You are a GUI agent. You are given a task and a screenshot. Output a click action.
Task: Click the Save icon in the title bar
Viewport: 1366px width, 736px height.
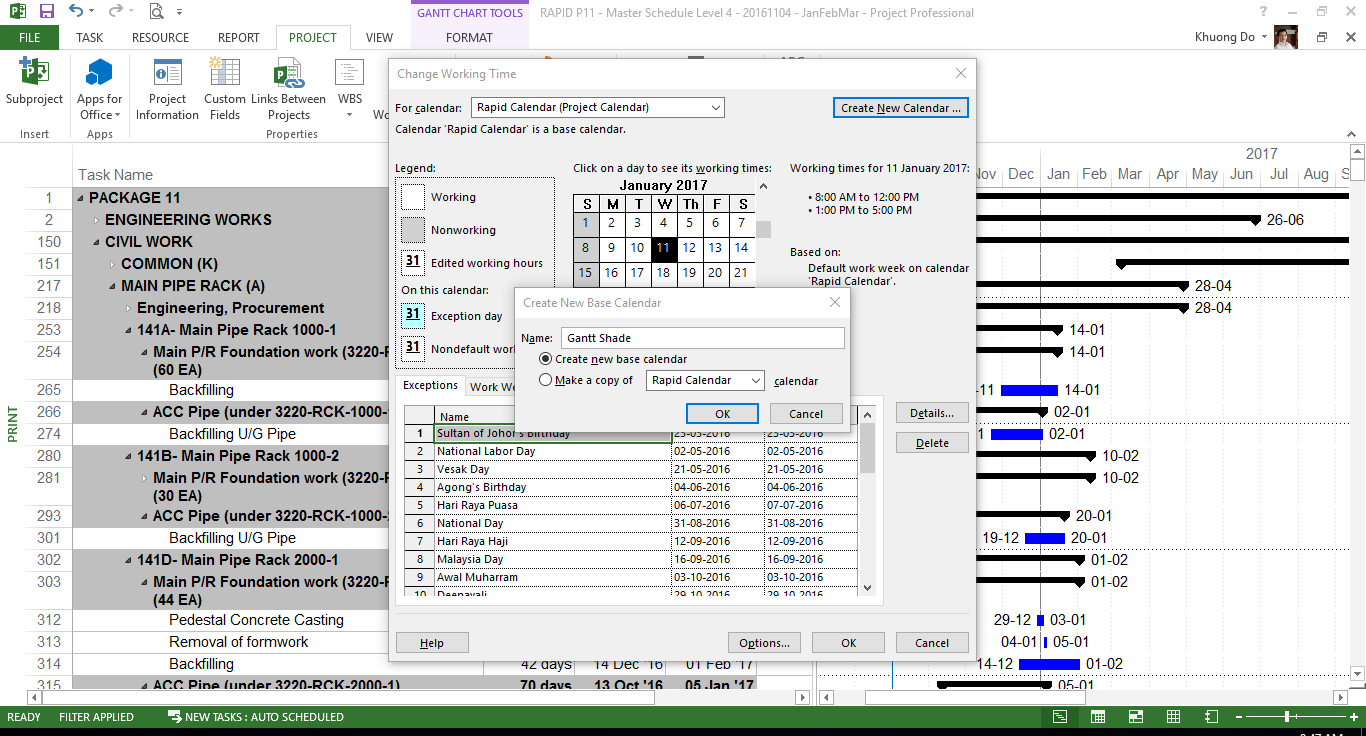point(47,12)
